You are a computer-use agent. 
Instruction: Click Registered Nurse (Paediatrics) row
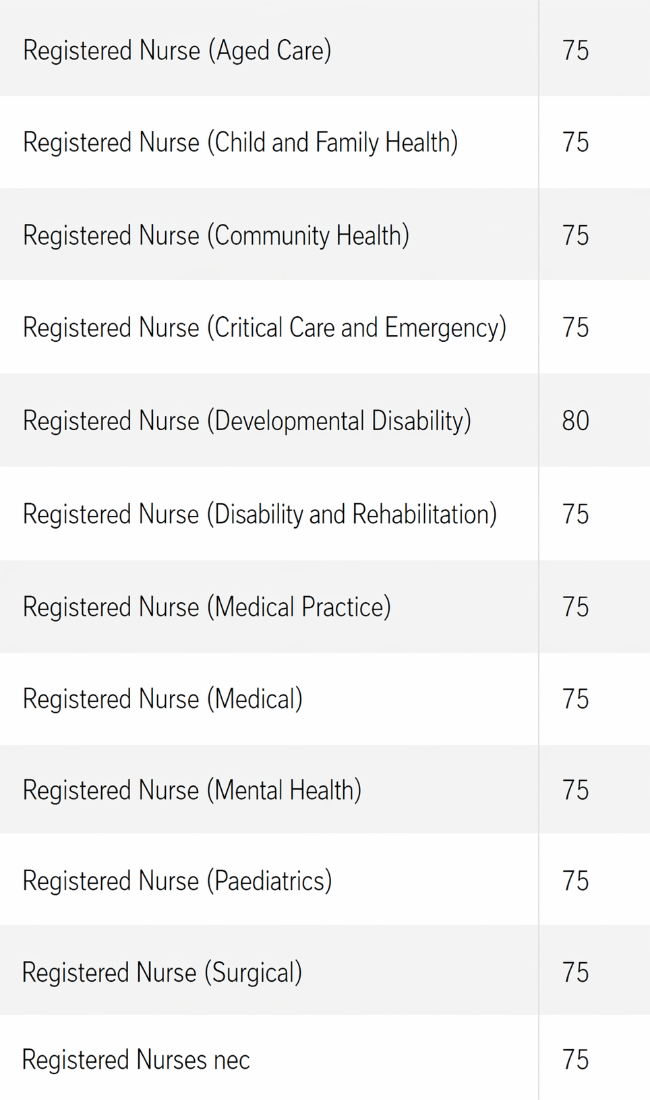coord(325,880)
